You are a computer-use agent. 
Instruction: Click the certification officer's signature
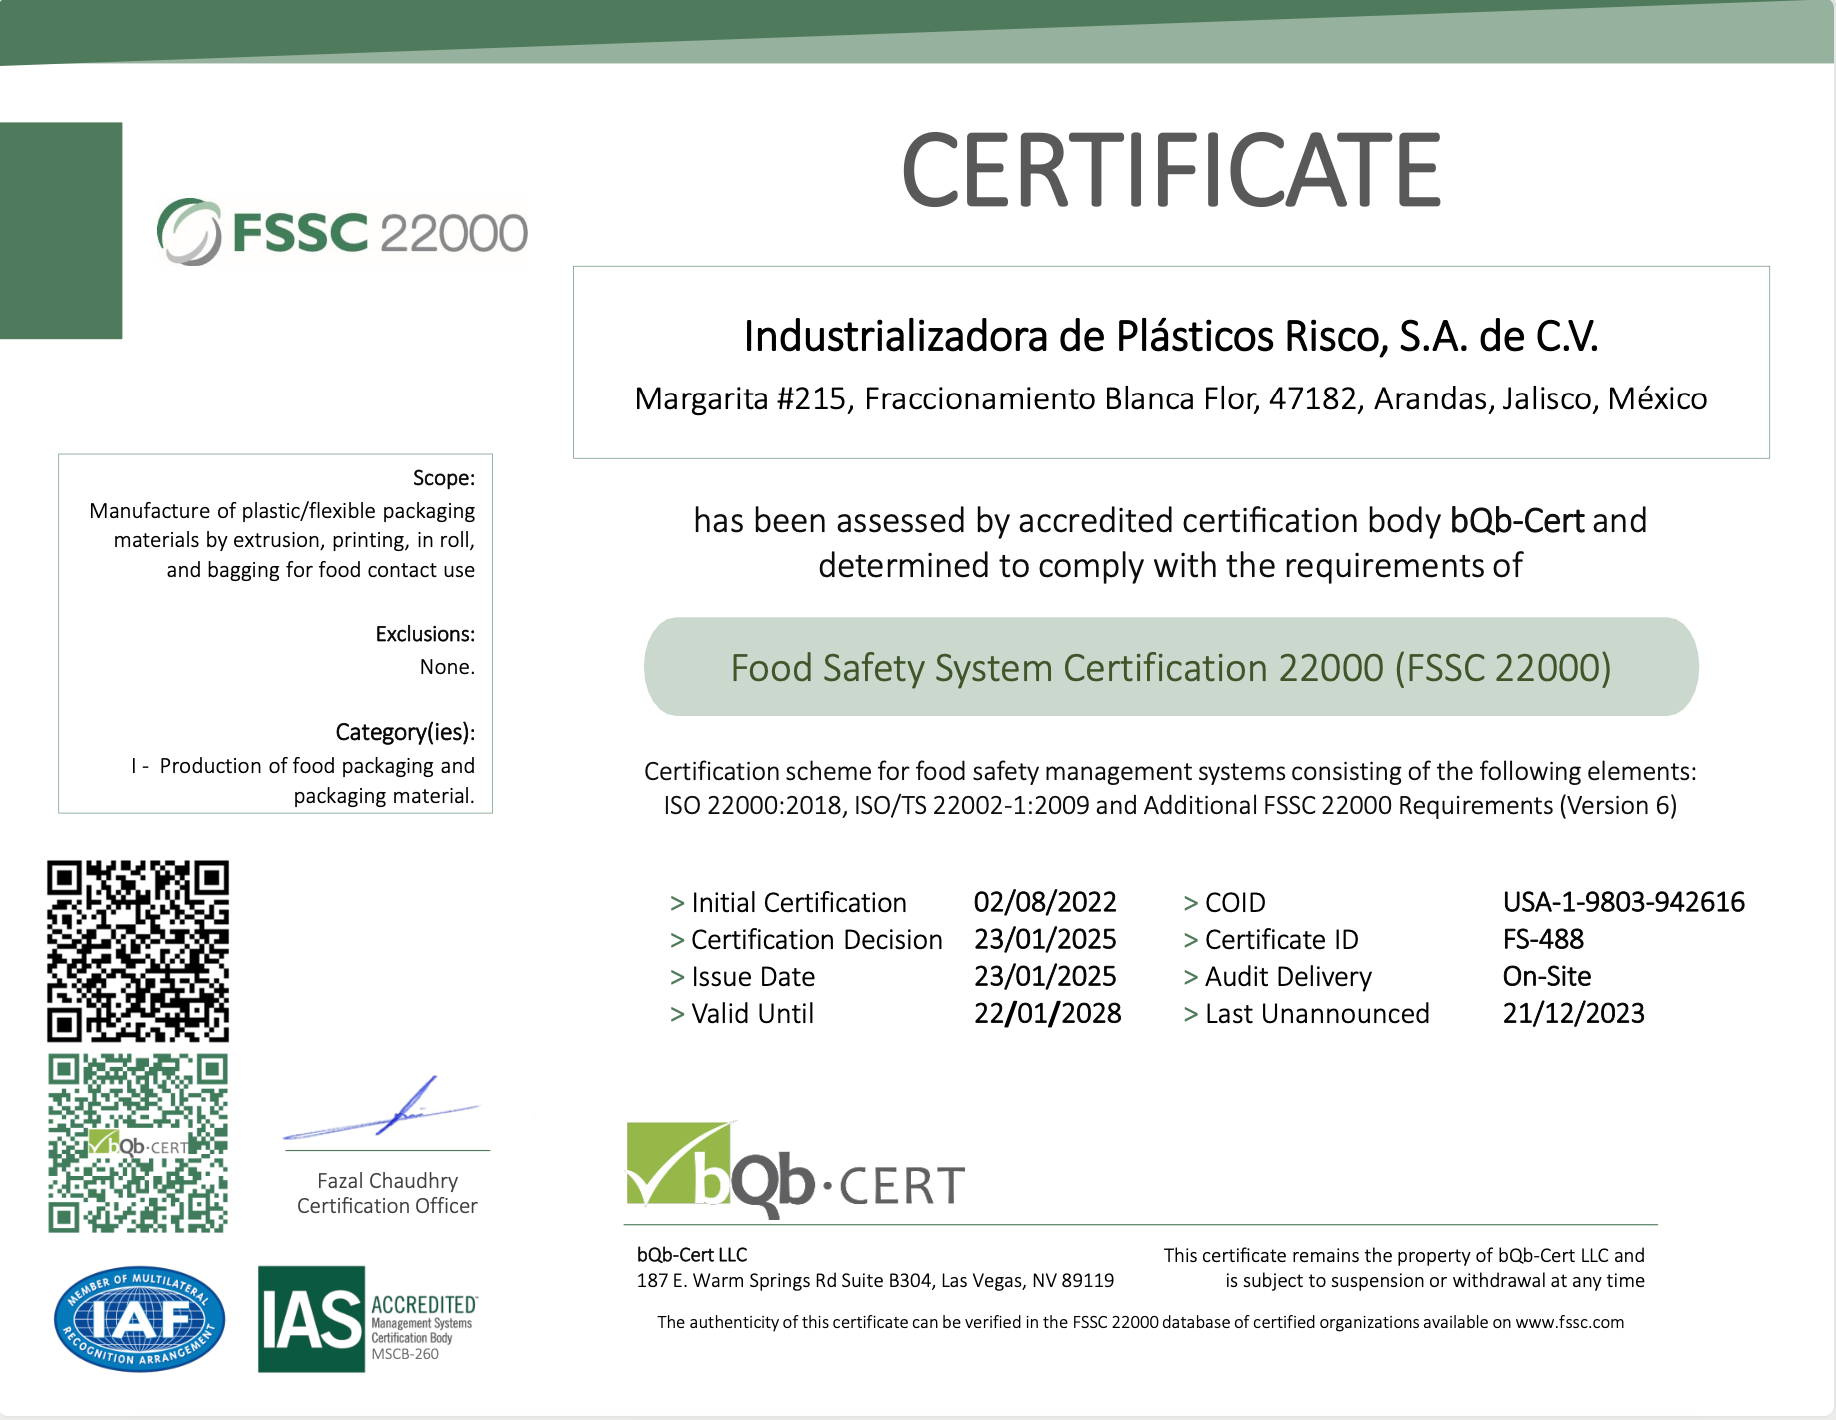pyautogui.click(x=382, y=1108)
